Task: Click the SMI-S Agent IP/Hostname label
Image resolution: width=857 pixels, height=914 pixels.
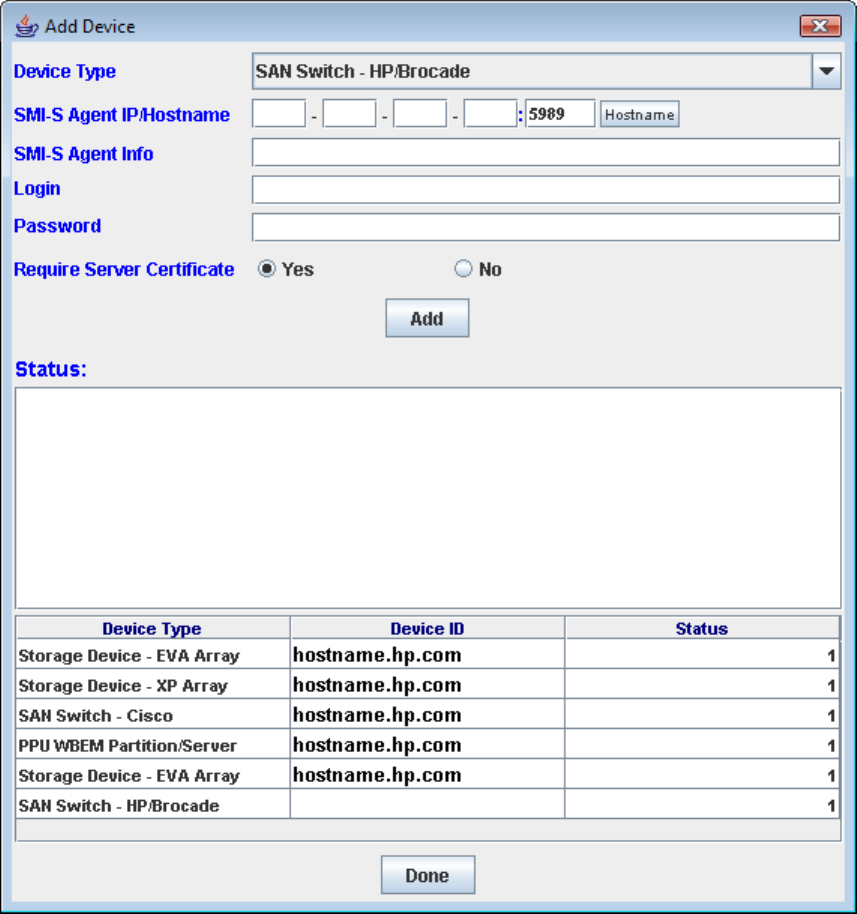Action: click(122, 115)
